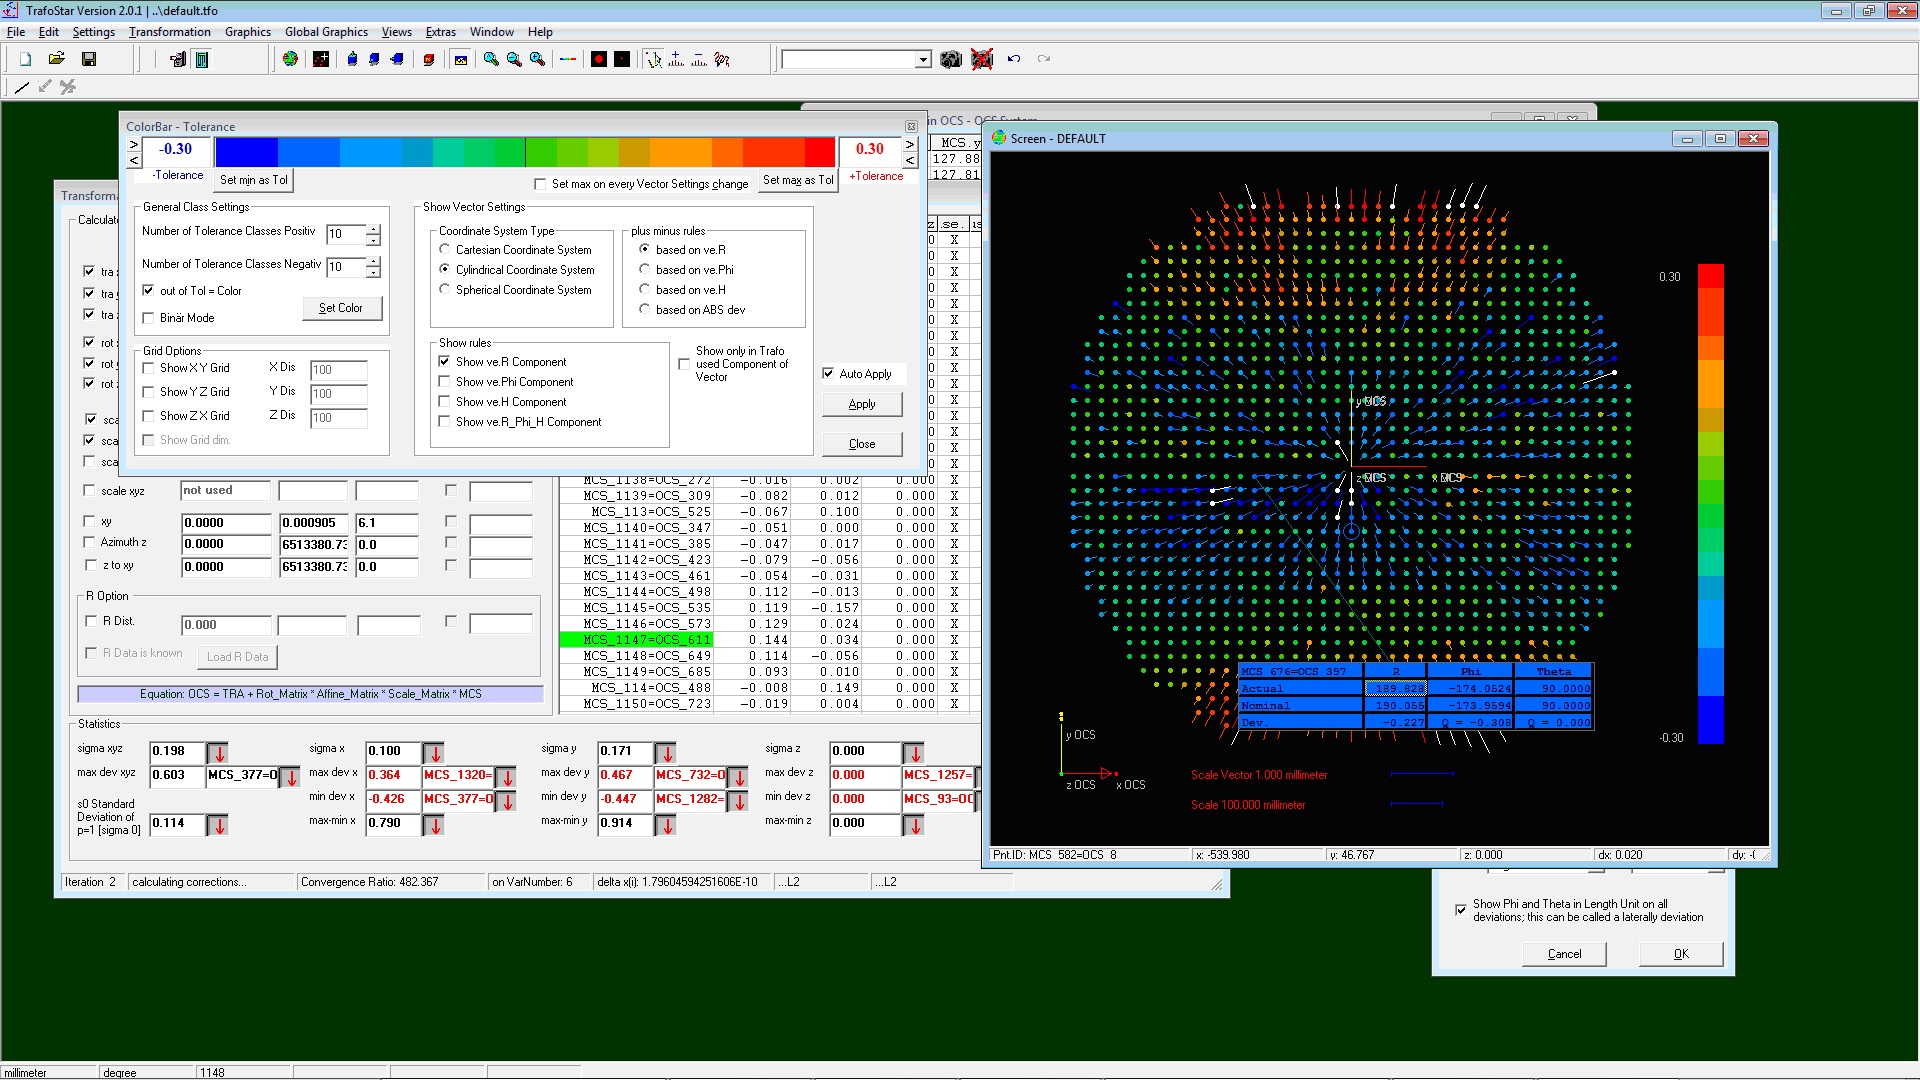Click the crossed-out camera icon

(x=982, y=60)
